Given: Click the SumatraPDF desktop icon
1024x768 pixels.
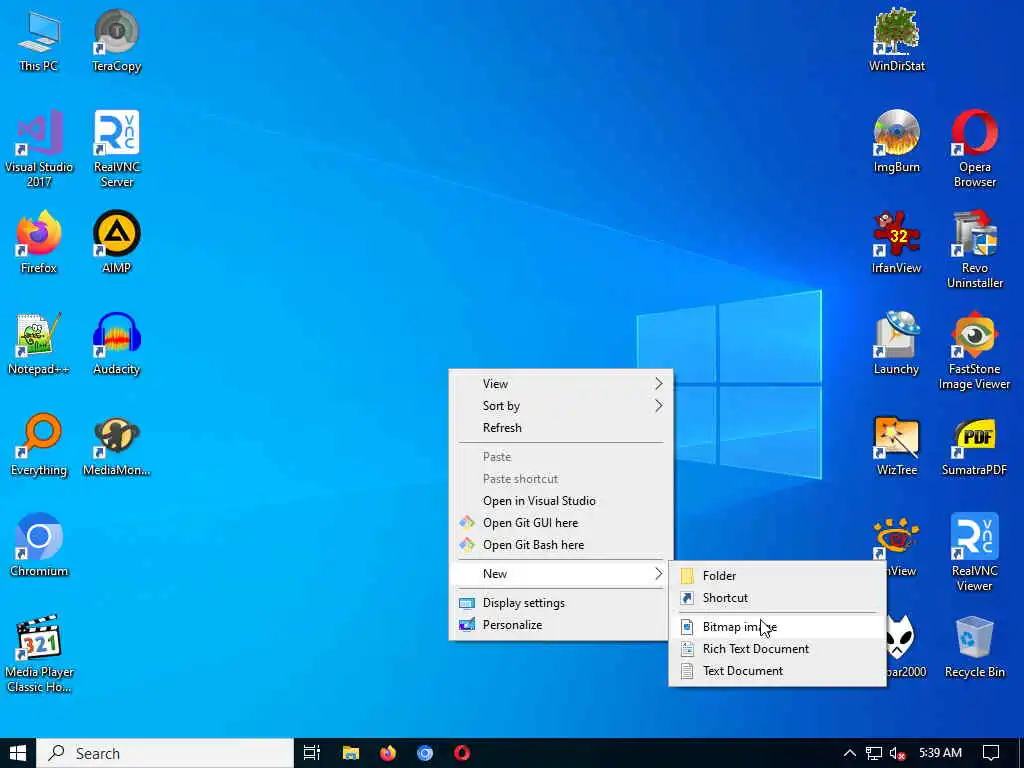Looking at the screenshot, I should (x=974, y=445).
